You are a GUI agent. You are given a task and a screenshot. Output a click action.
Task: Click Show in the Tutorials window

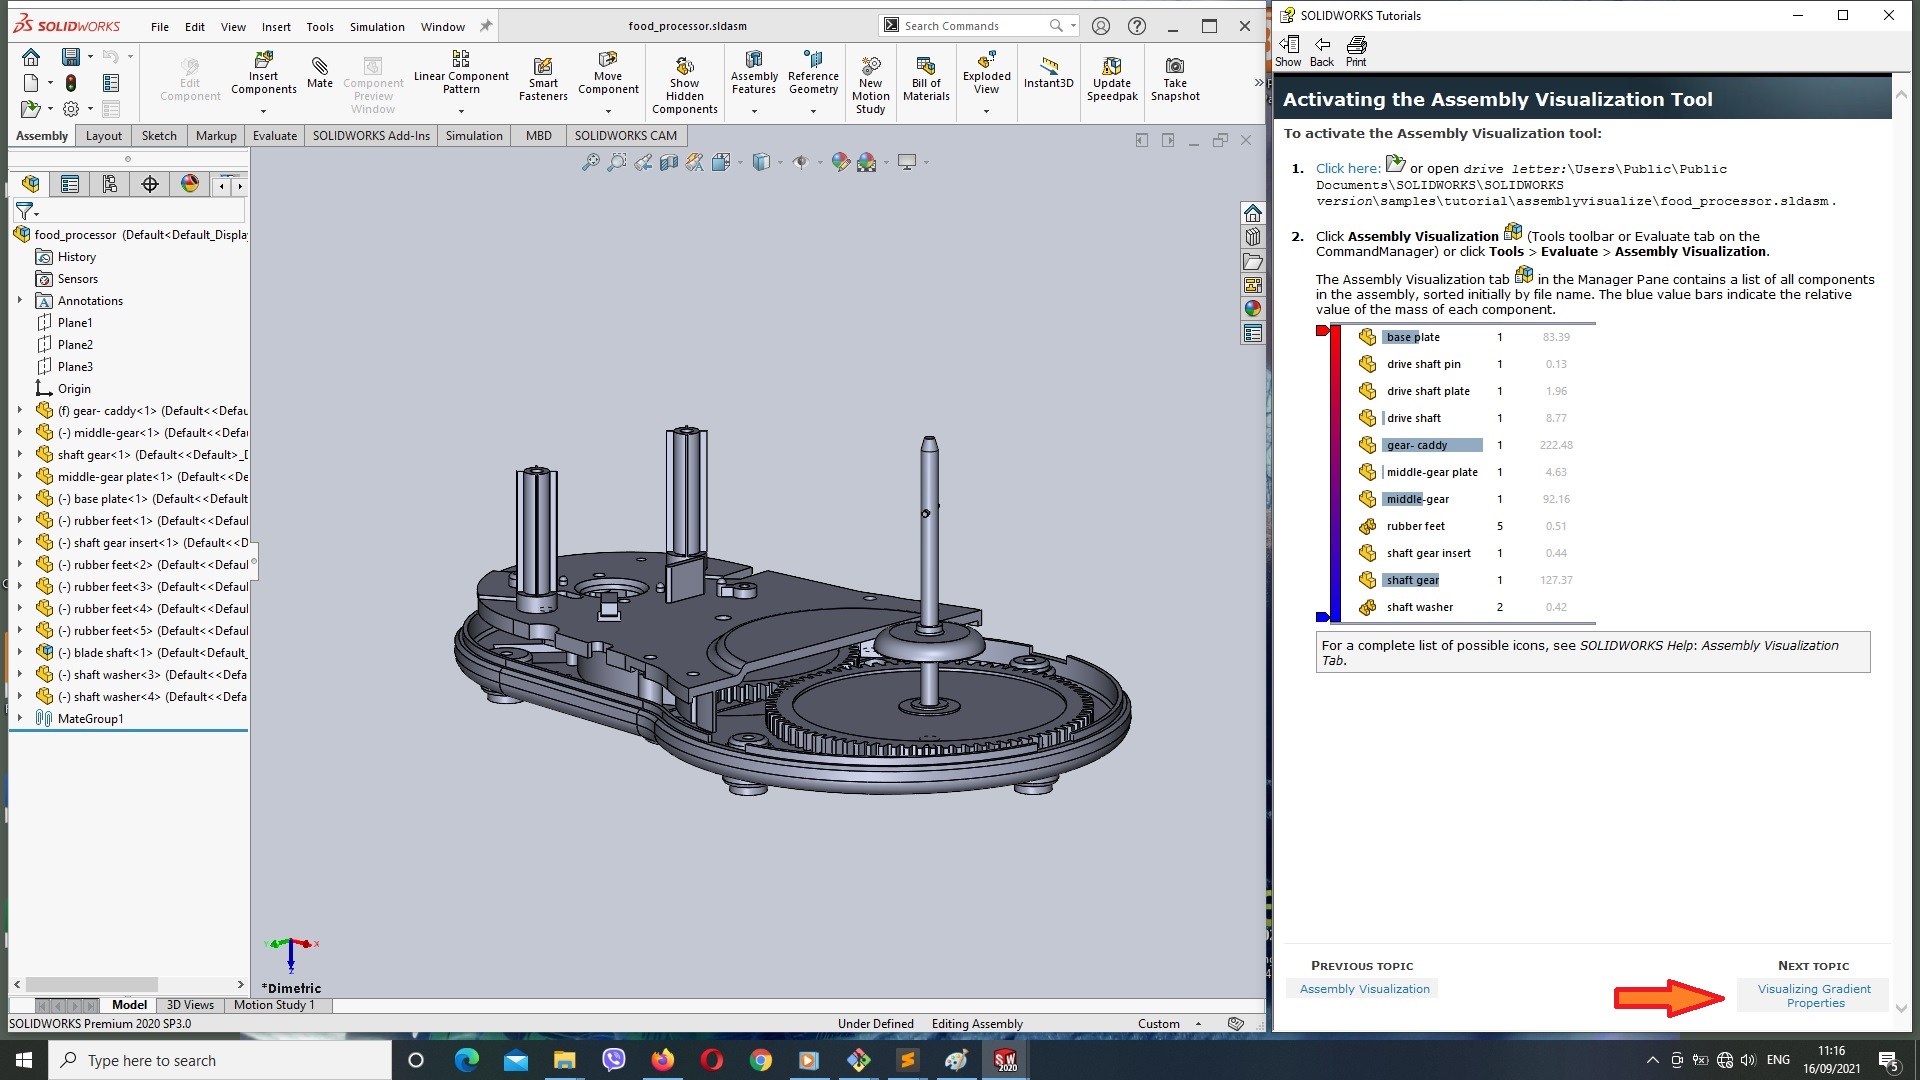coord(1288,51)
